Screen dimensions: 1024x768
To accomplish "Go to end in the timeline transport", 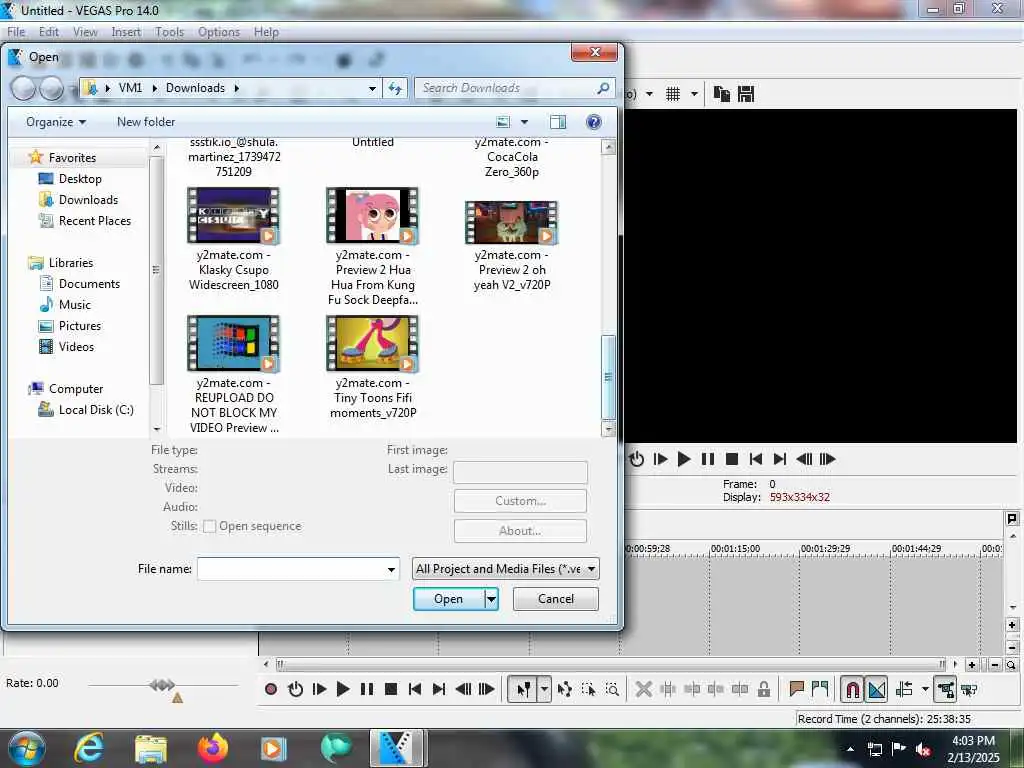I will click(x=439, y=689).
